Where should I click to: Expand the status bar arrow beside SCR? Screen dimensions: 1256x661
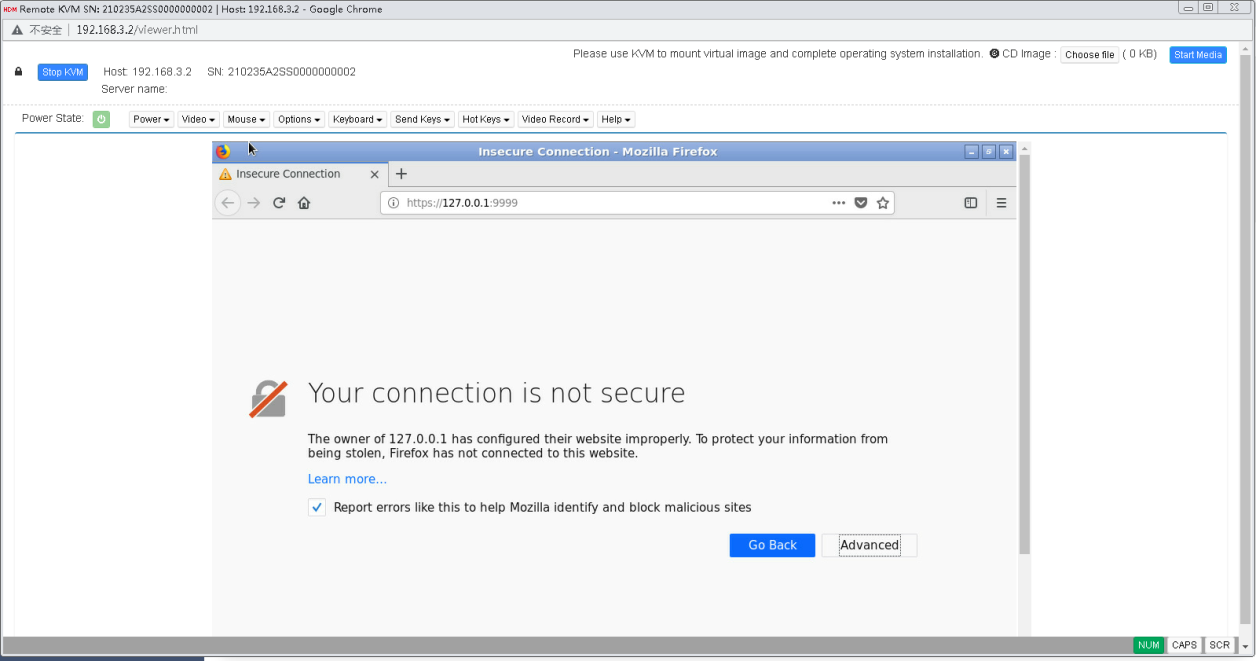click(x=1245, y=646)
